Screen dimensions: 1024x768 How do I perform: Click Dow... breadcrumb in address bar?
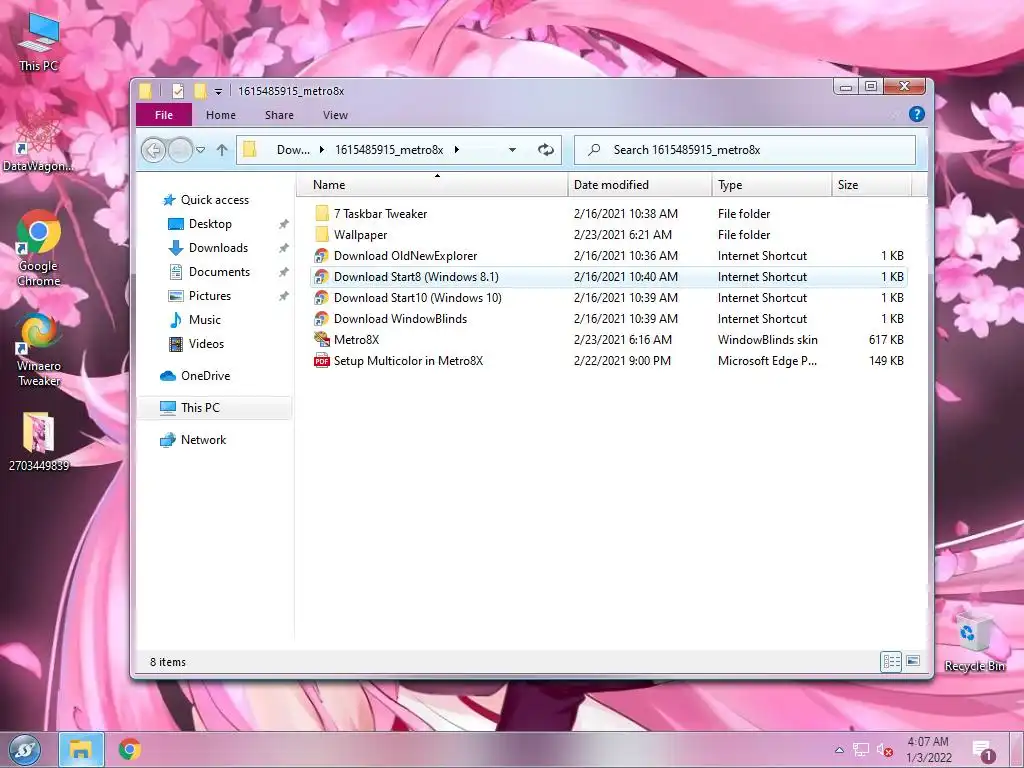[293, 150]
